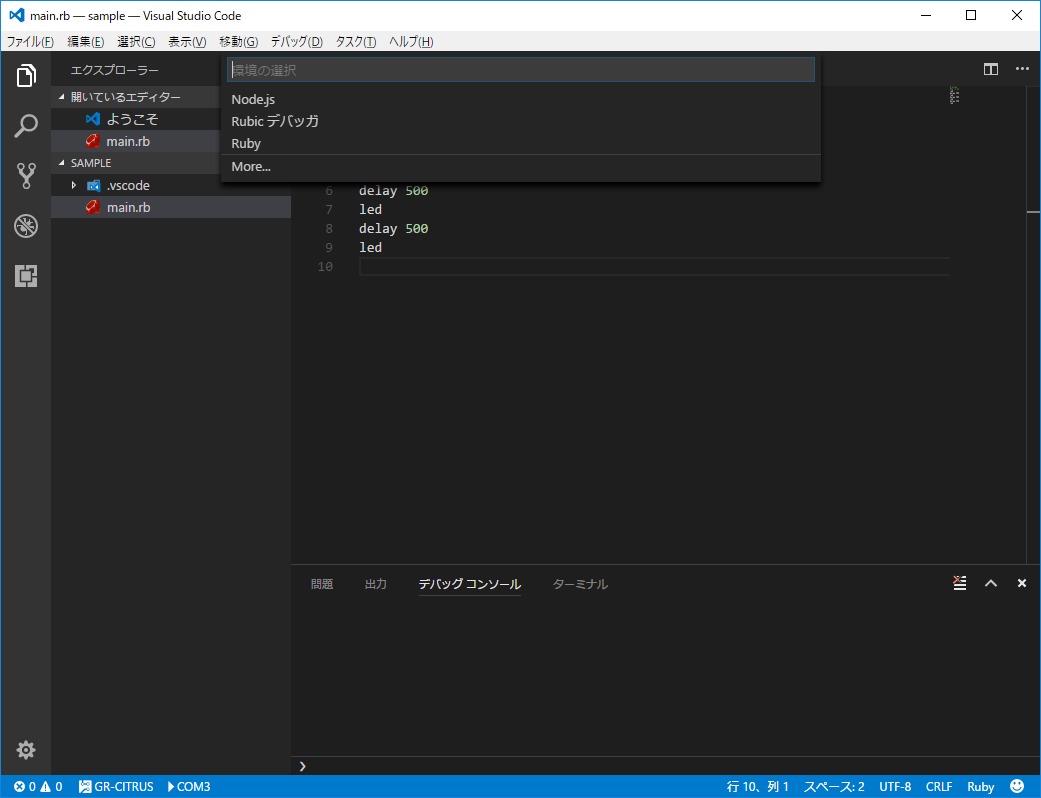Switch to the ターミナル panel tab
Viewport: 1041px width, 798px height.
point(580,584)
